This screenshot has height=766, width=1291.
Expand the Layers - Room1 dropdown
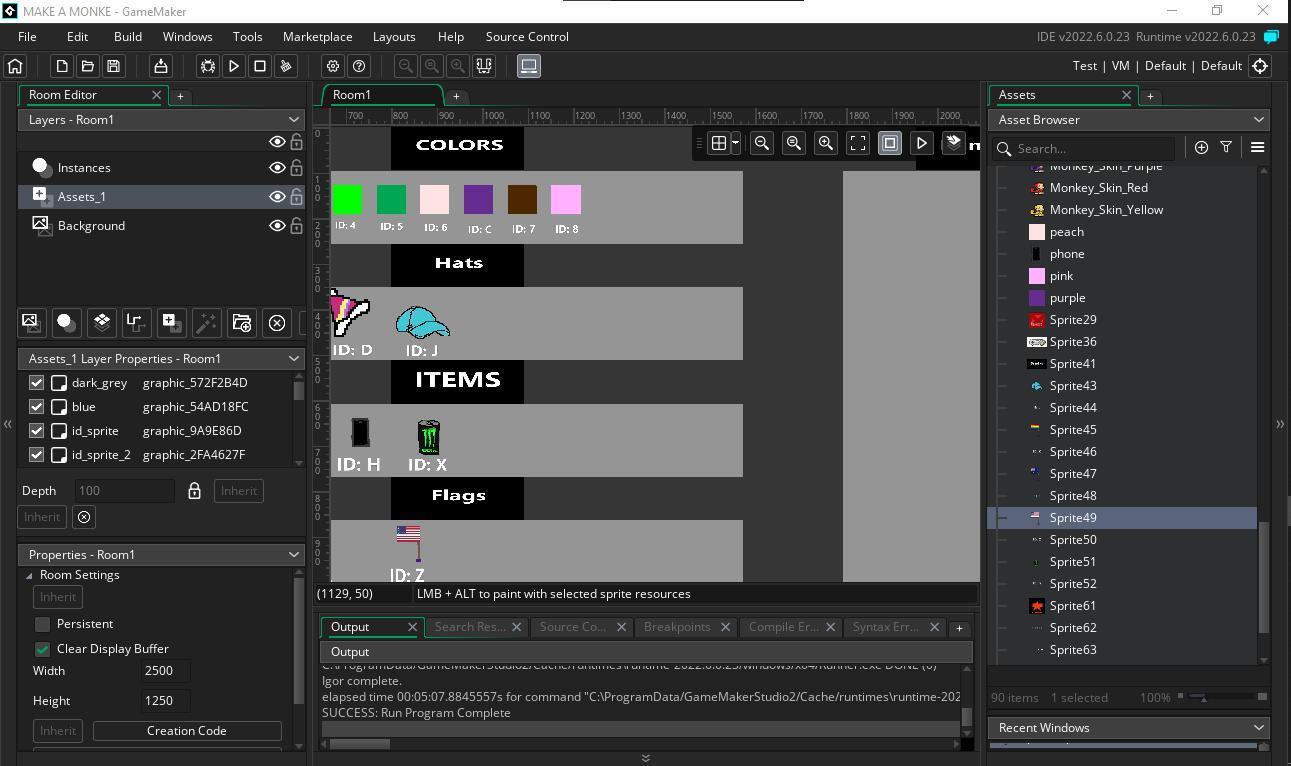click(294, 119)
